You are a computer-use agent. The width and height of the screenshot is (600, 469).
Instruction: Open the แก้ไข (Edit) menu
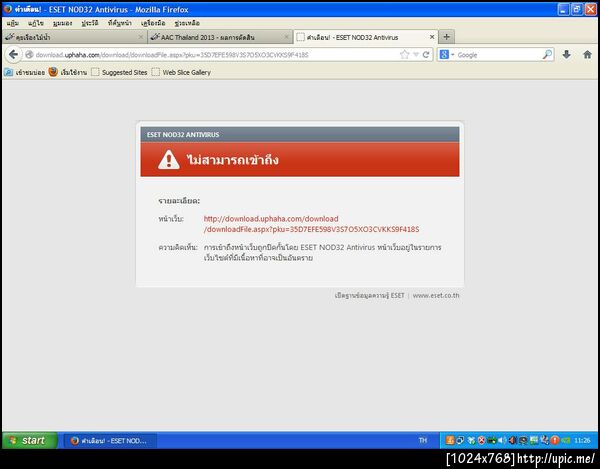click(36, 23)
